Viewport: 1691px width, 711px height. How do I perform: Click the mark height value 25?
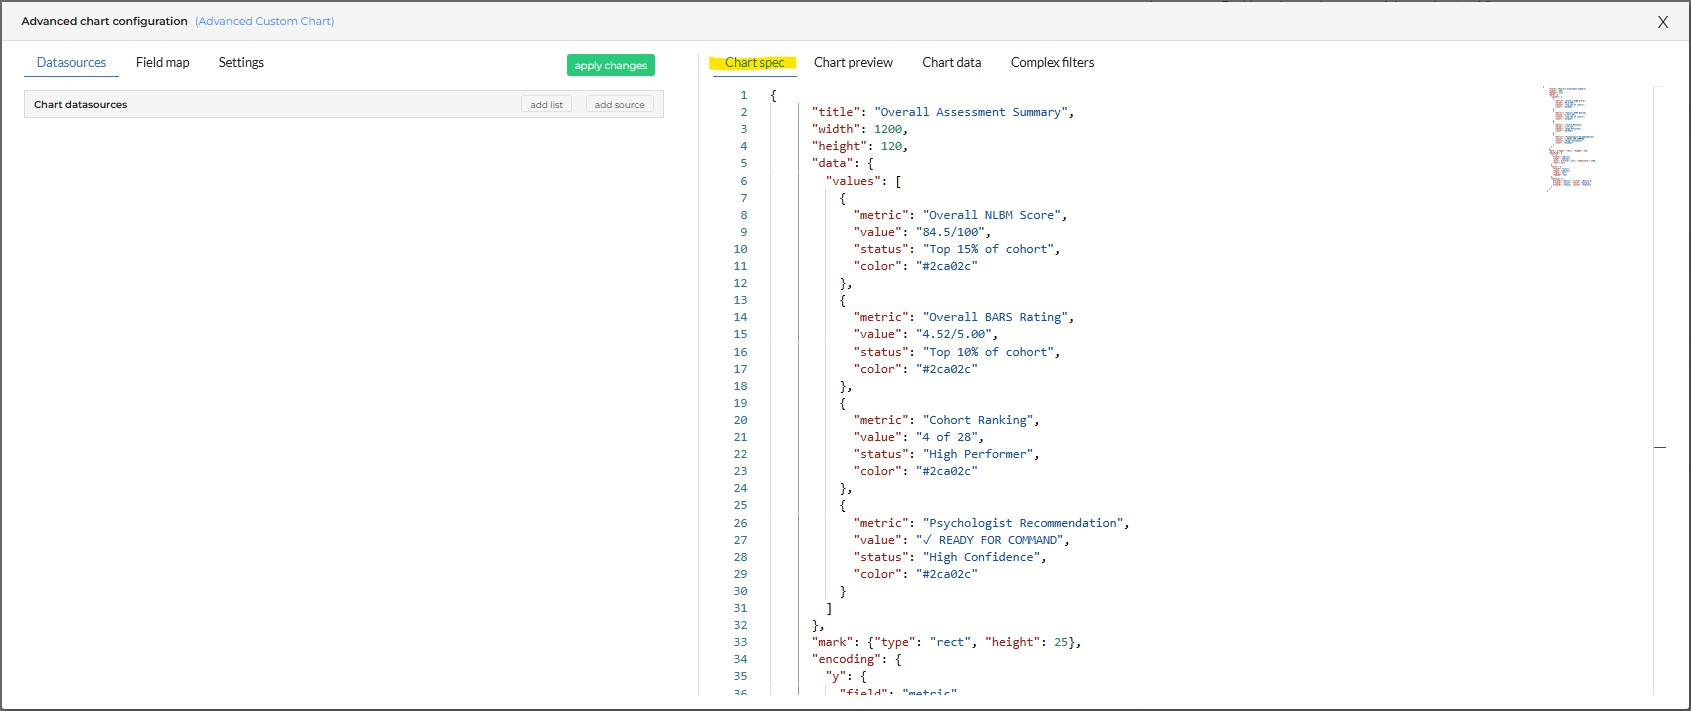point(1061,642)
